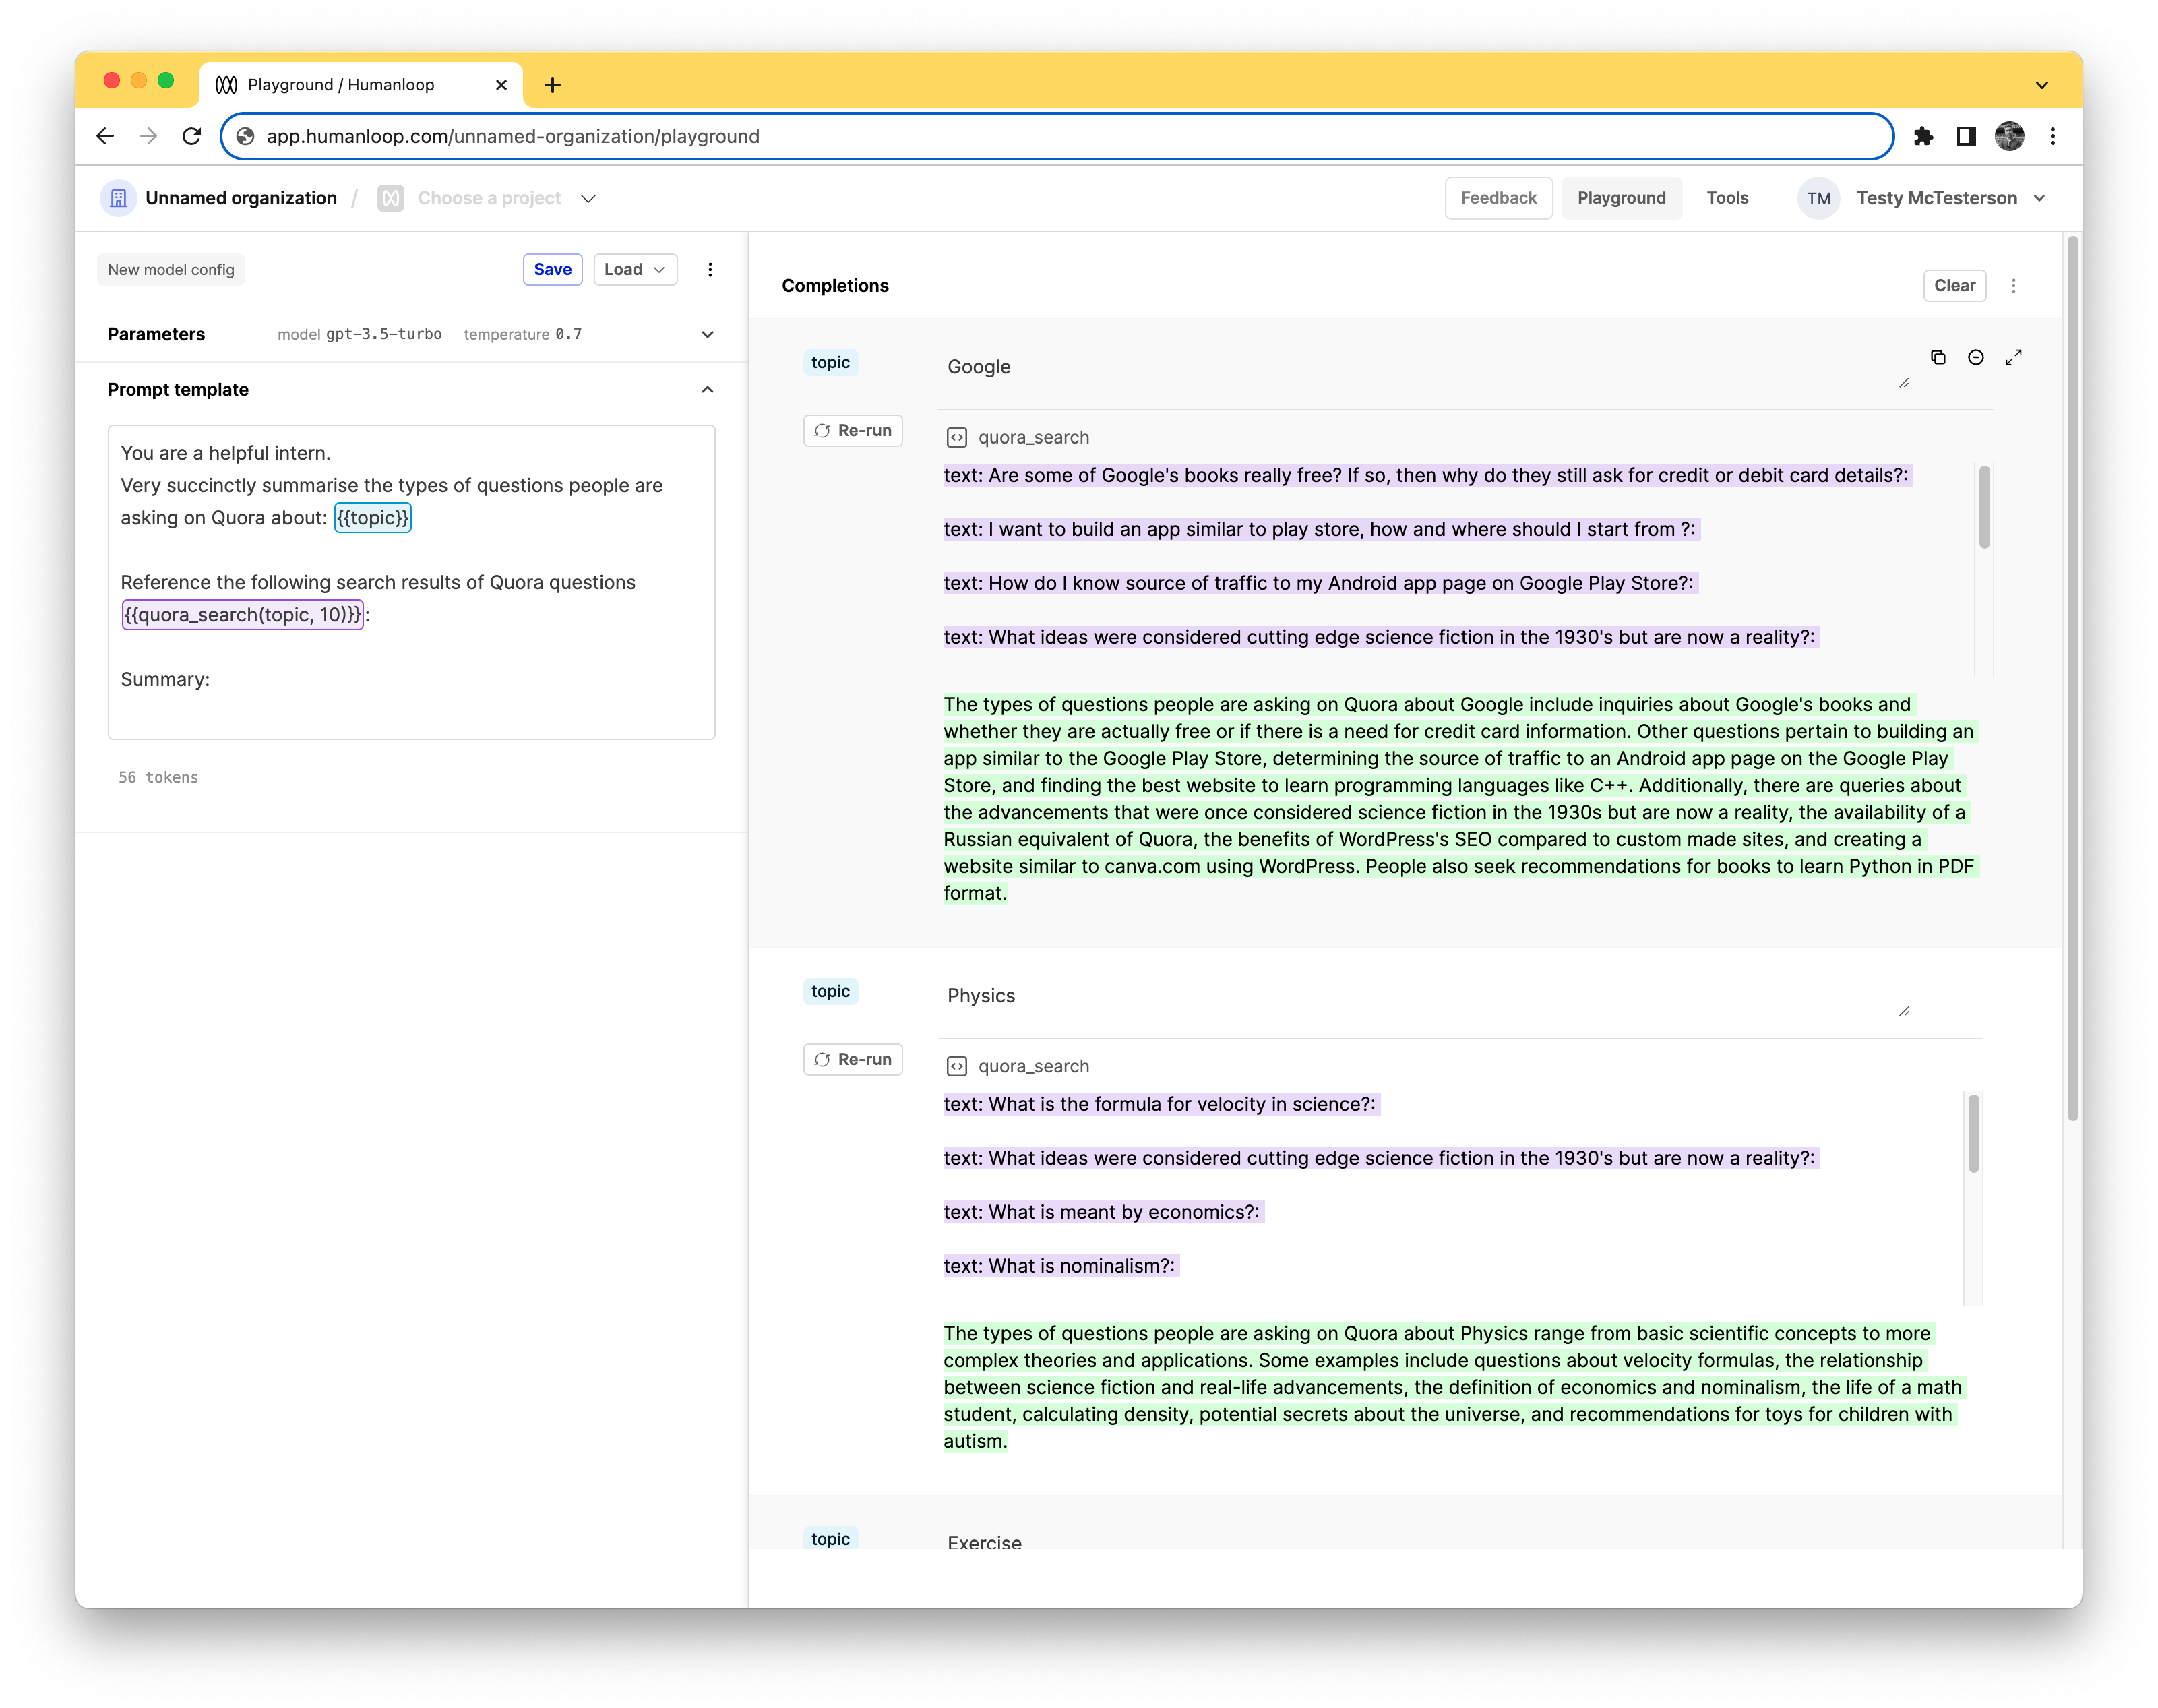This screenshot has height=1708, width=2158.
Task: Open the Chrome three-dot menu
Action: coord(2052,136)
